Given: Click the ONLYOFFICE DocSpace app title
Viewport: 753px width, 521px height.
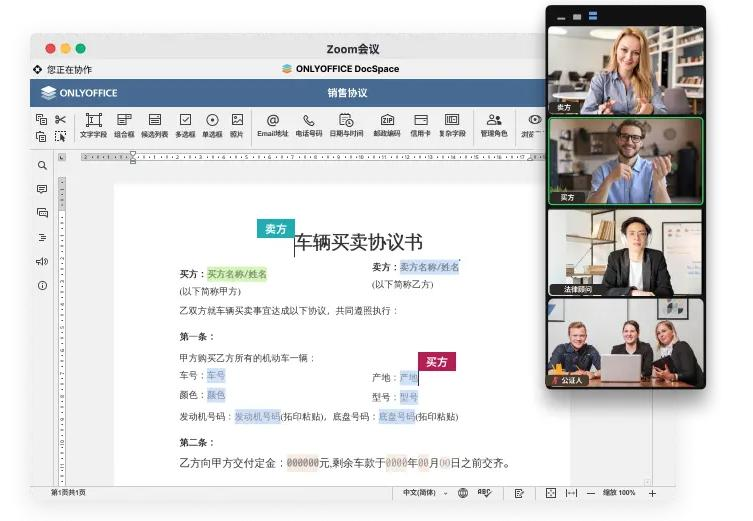Looking at the screenshot, I should click(340, 69).
